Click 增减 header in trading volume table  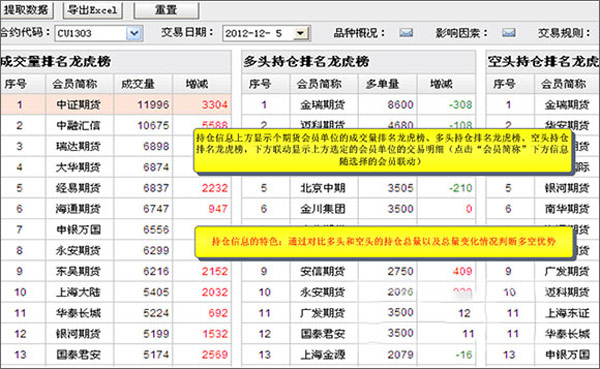[197, 84]
